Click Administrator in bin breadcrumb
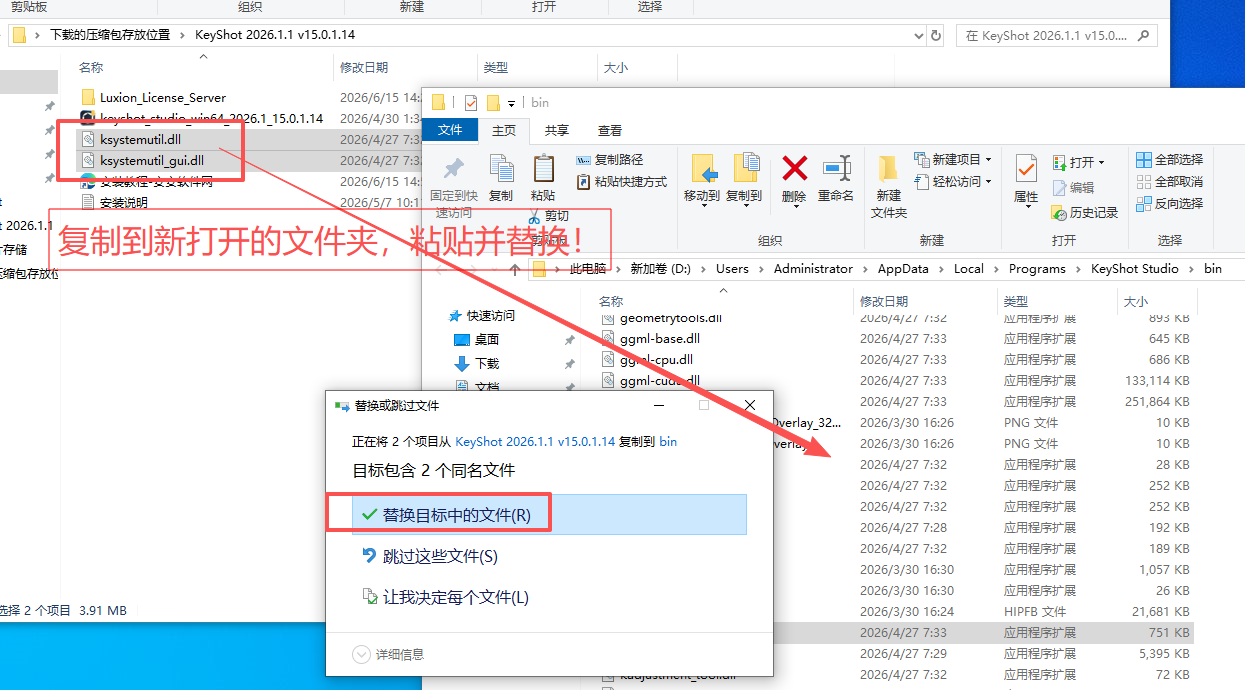Screen dimensions: 1245x690 coord(813,269)
